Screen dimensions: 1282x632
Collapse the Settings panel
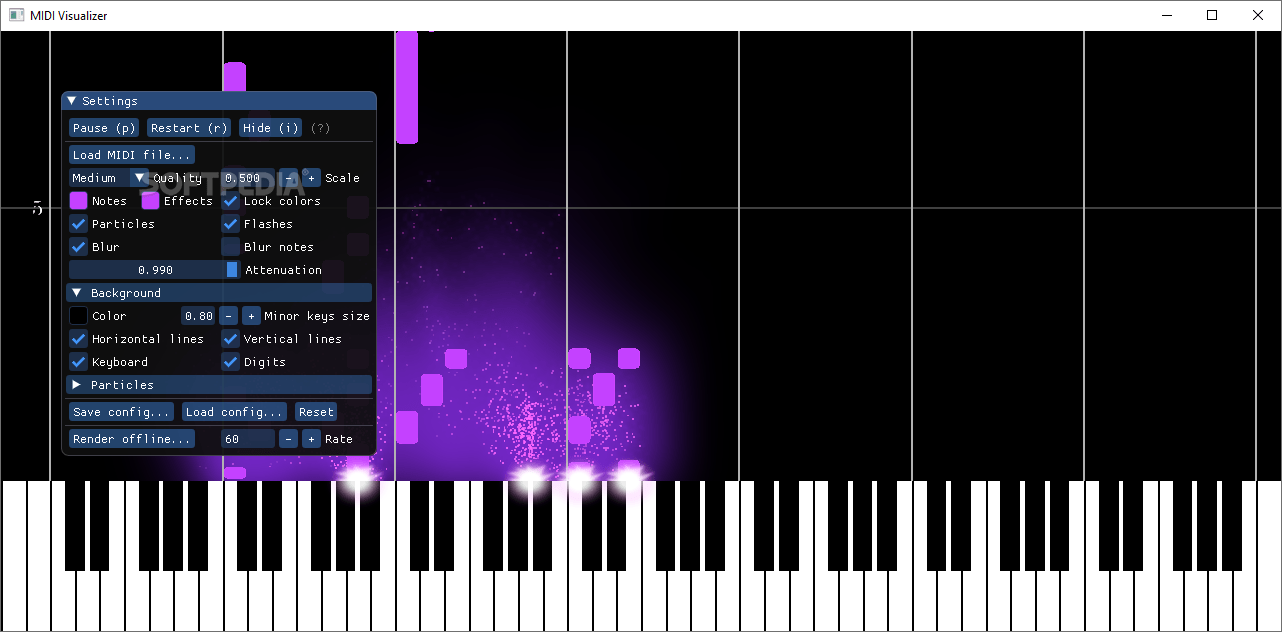tap(70, 100)
